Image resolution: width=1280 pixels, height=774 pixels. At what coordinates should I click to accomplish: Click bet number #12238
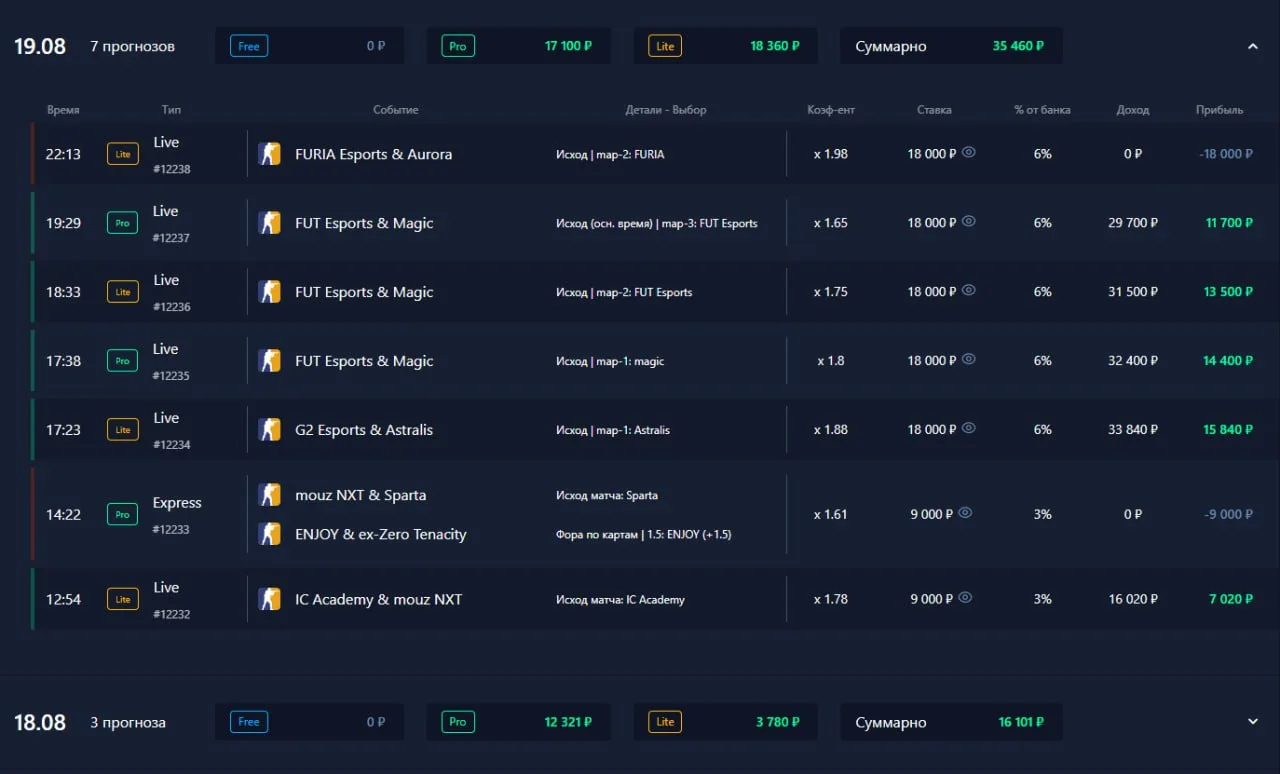click(172, 169)
